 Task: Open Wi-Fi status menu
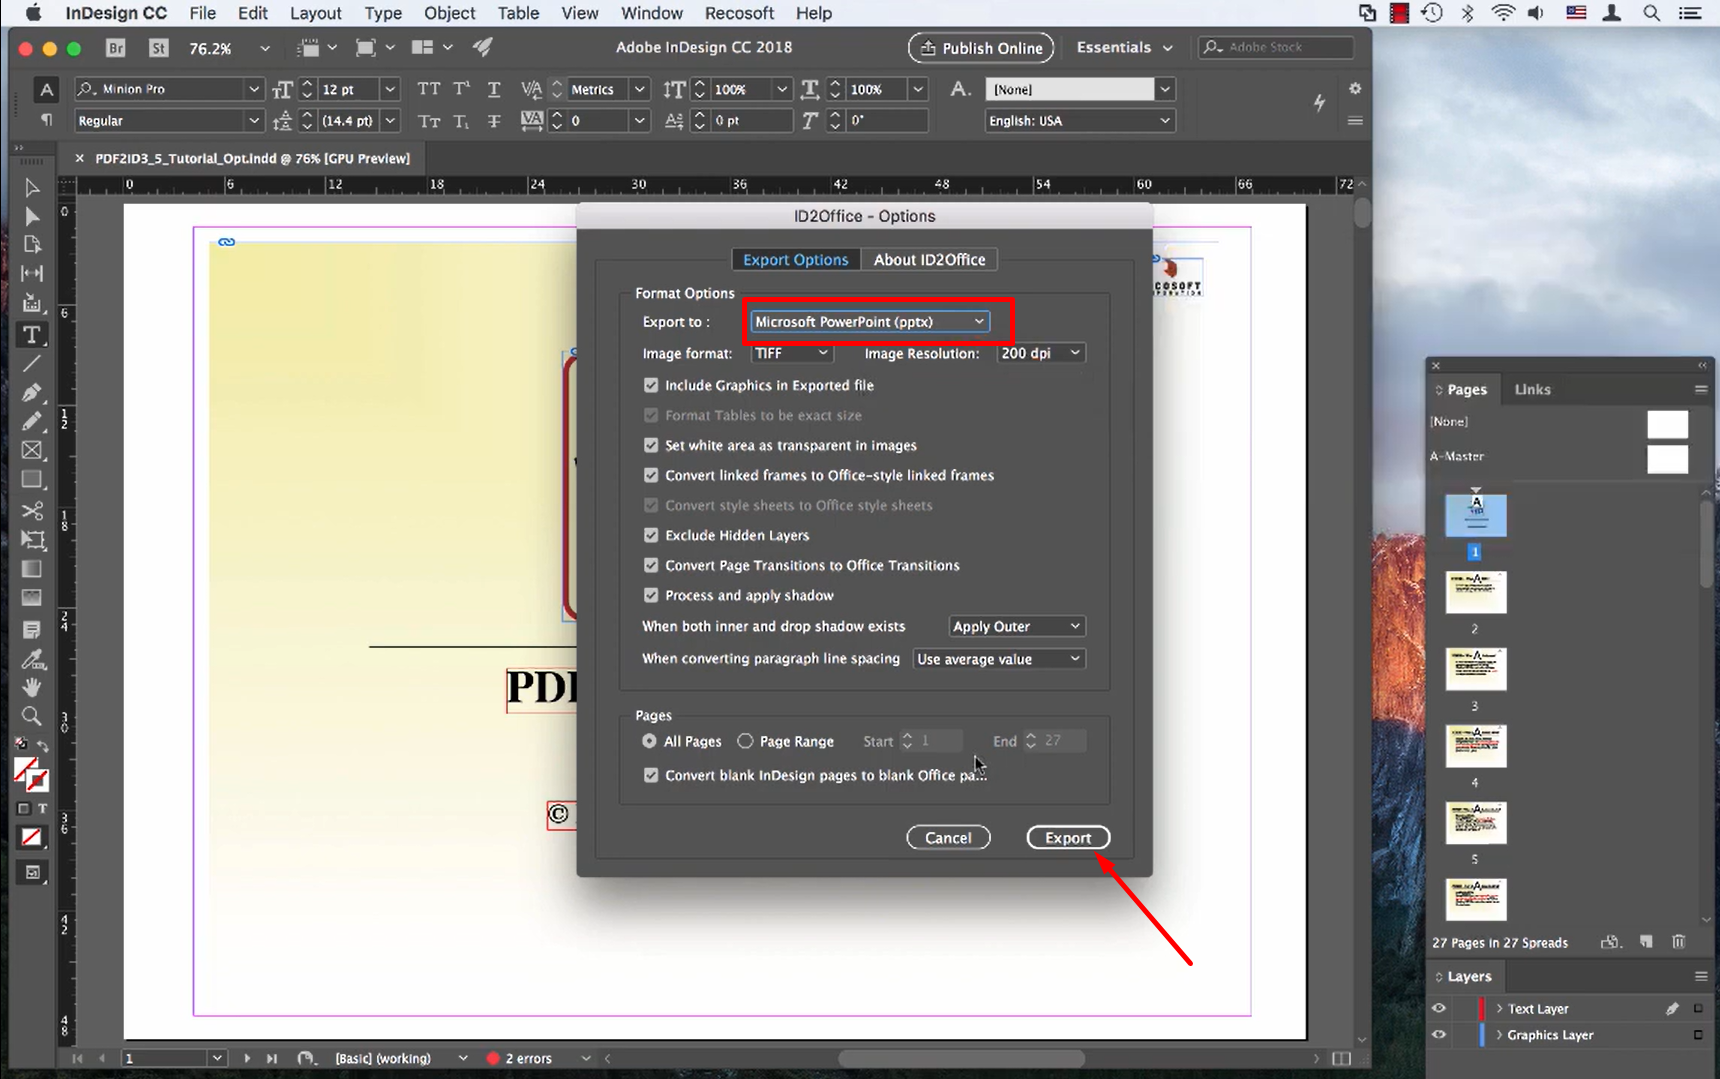1502,13
